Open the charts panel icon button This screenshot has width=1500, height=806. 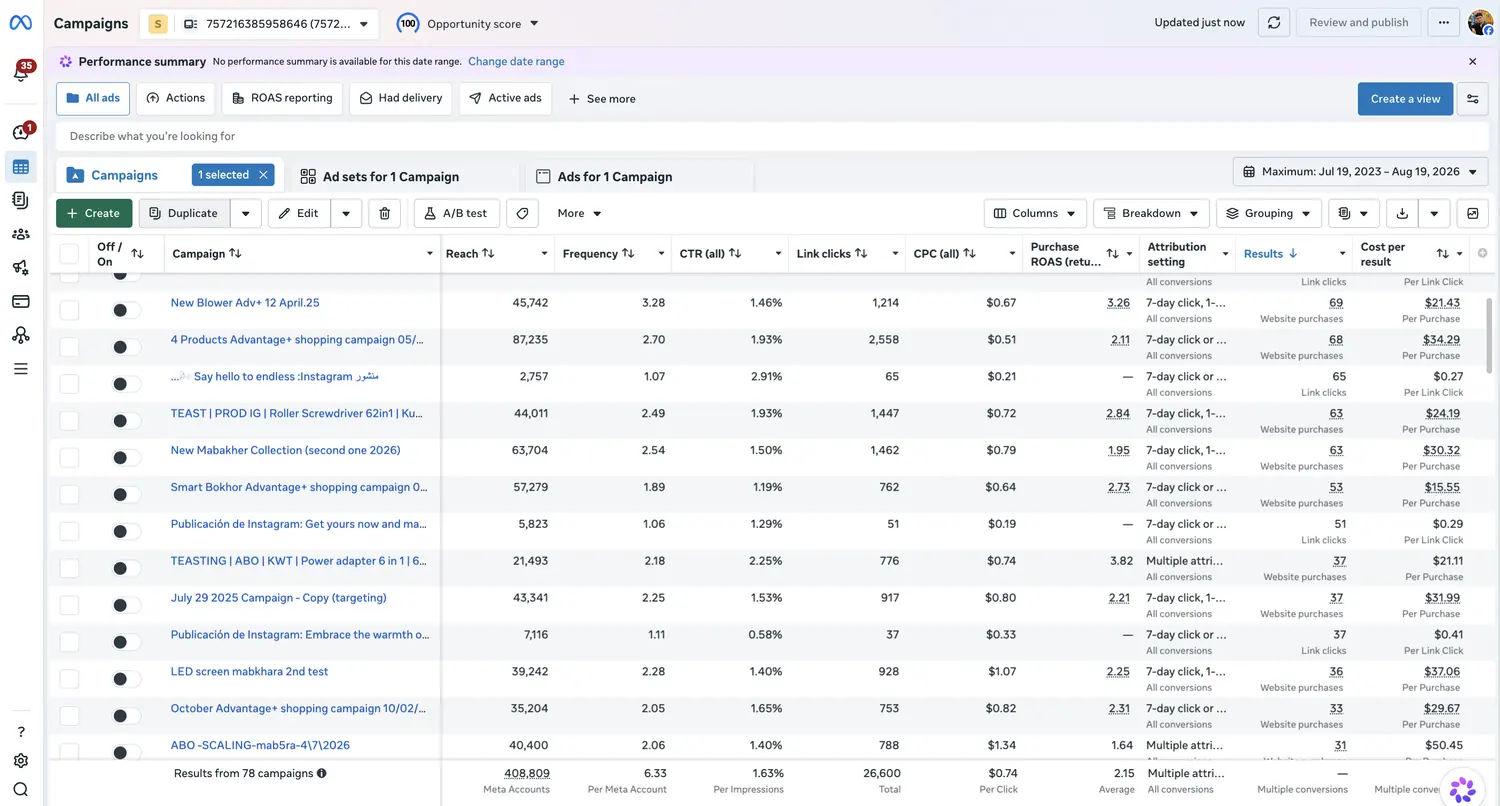[x=1472, y=213]
